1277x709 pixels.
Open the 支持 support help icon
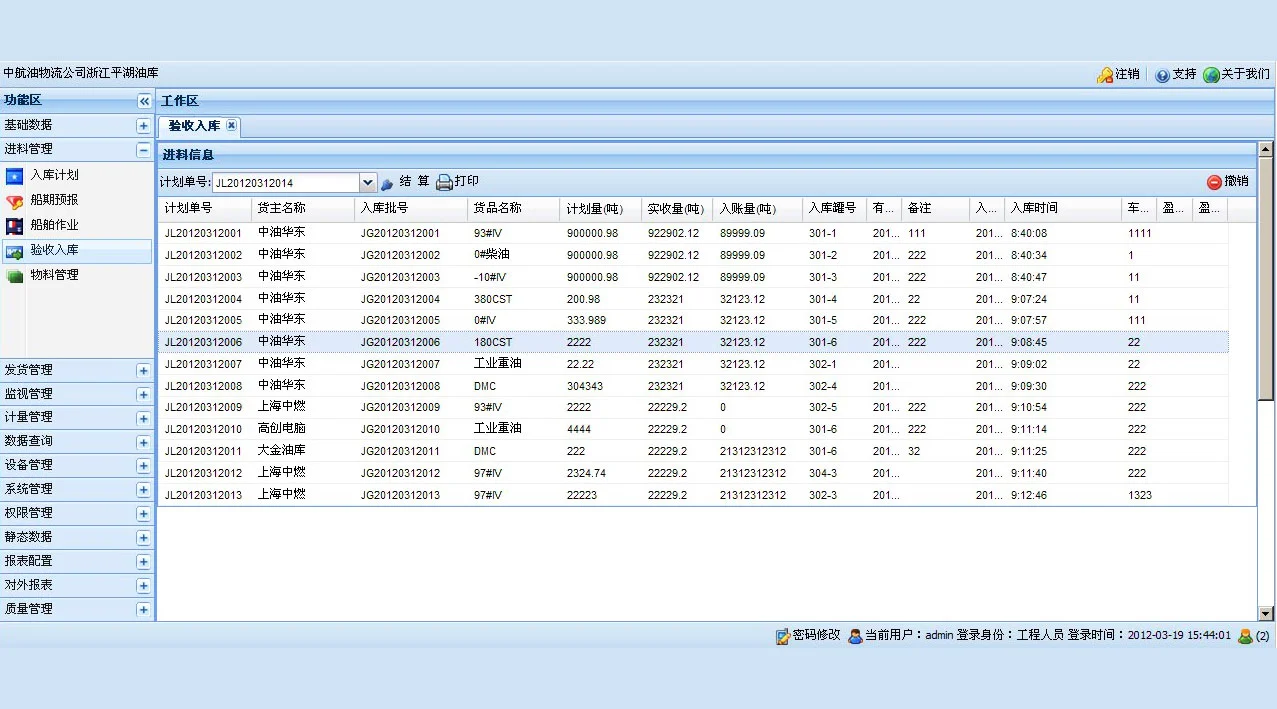(x=1162, y=75)
